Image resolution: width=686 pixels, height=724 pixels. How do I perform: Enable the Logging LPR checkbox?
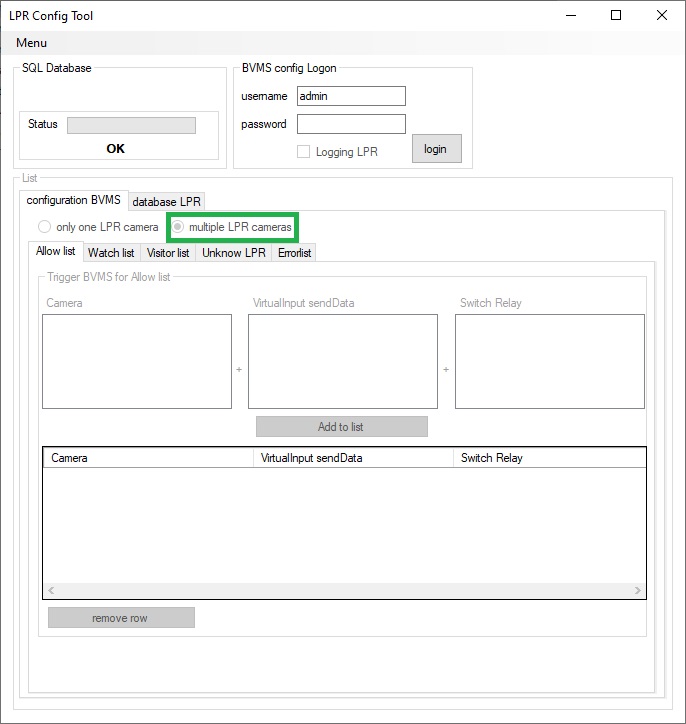click(x=304, y=152)
